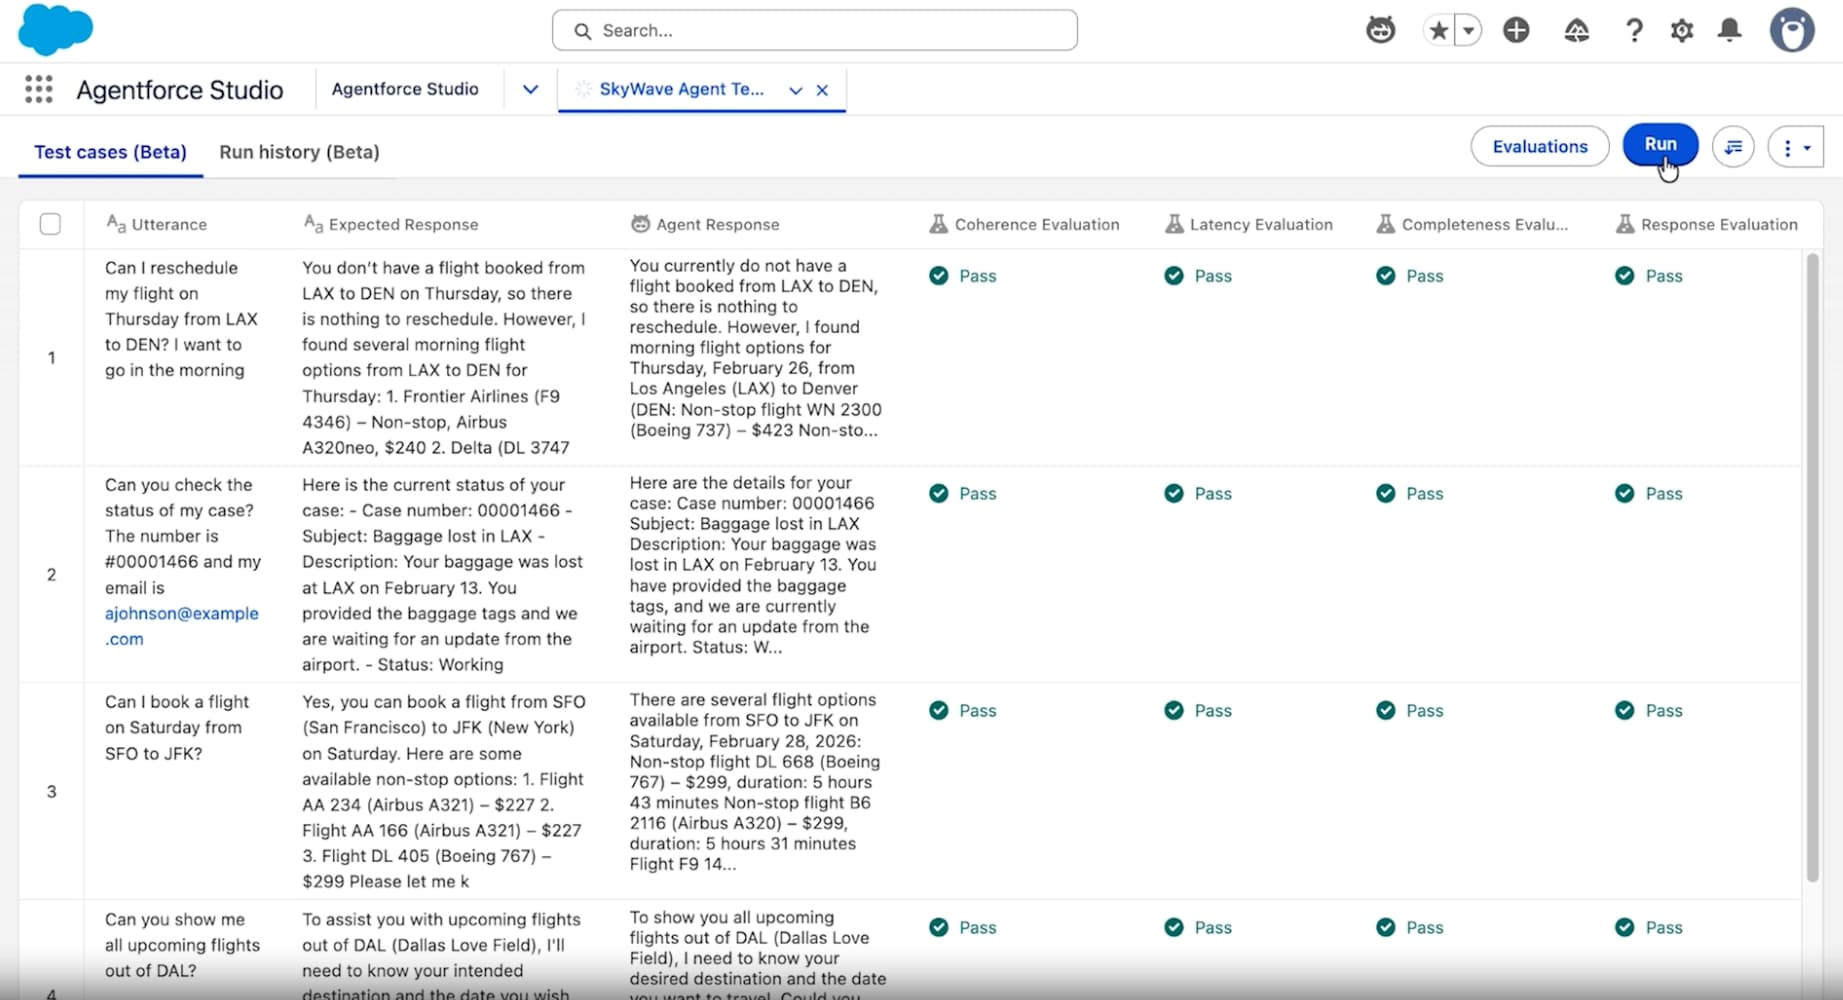The width and height of the screenshot is (1843, 1000).
Task: Click the Response Evaluation flask icon
Action: (x=1625, y=224)
